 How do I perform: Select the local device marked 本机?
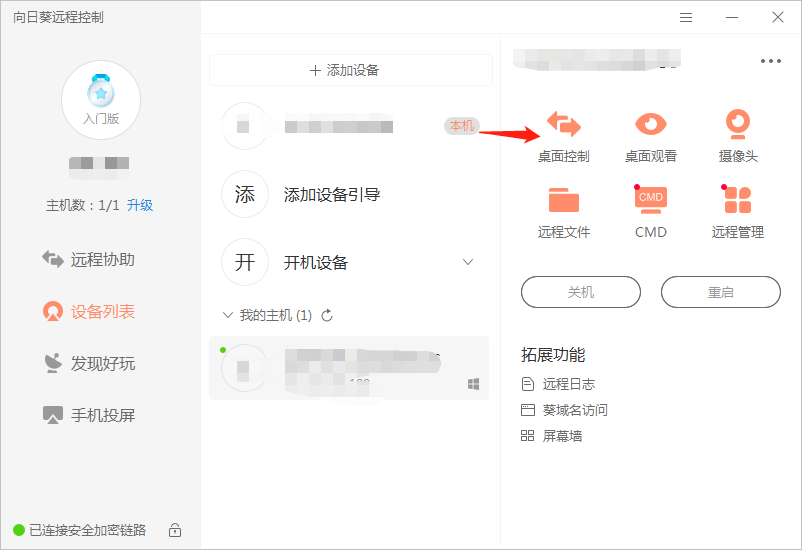(349, 126)
